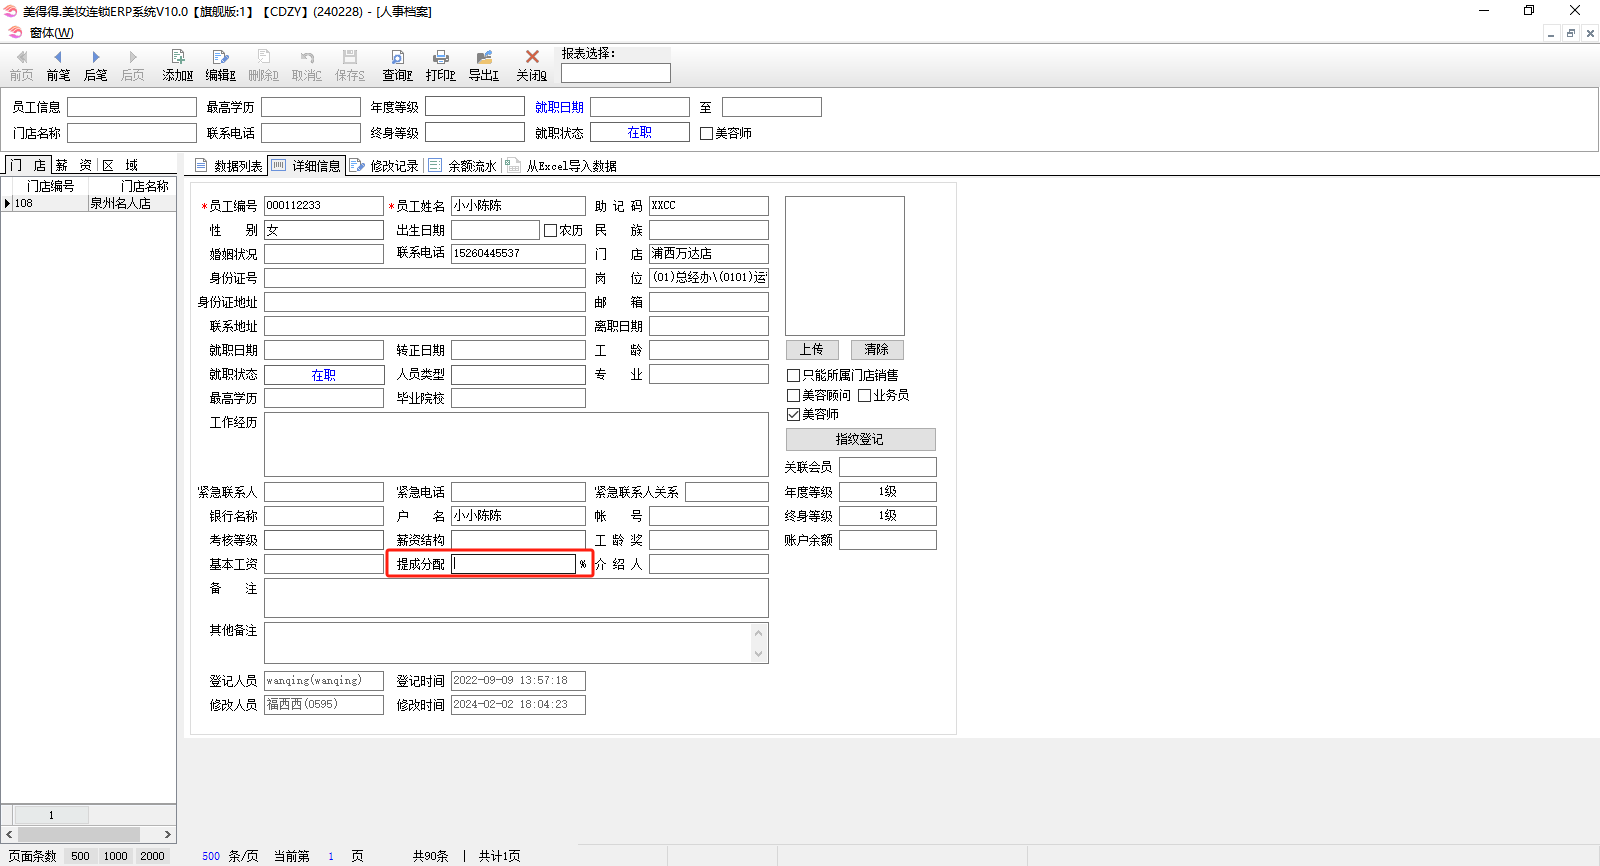This screenshot has height=866, width=1600.
Task: Go to previous record (前笔)
Action: point(58,66)
